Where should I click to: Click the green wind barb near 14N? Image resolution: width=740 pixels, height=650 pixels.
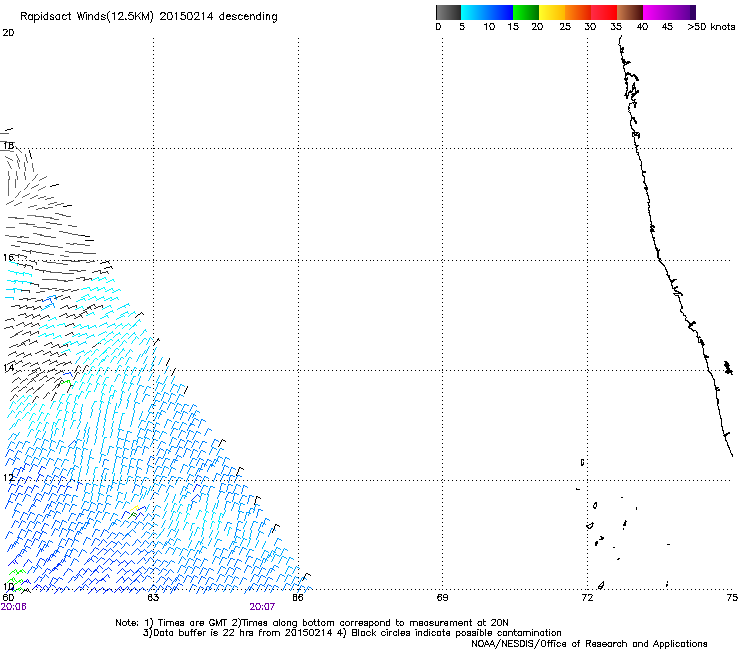pos(66,382)
